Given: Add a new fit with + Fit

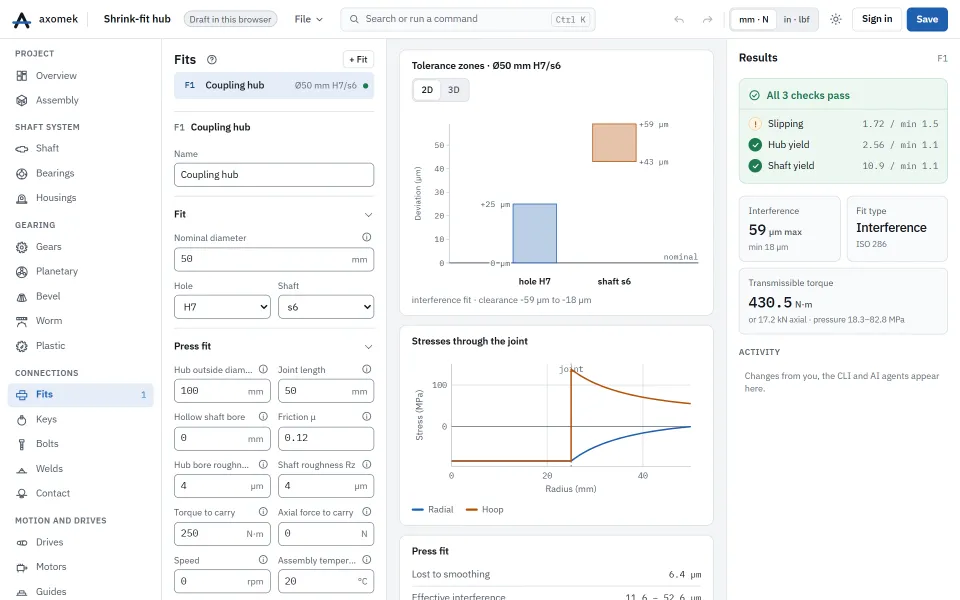Looking at the screenshot, I should 358,59.
